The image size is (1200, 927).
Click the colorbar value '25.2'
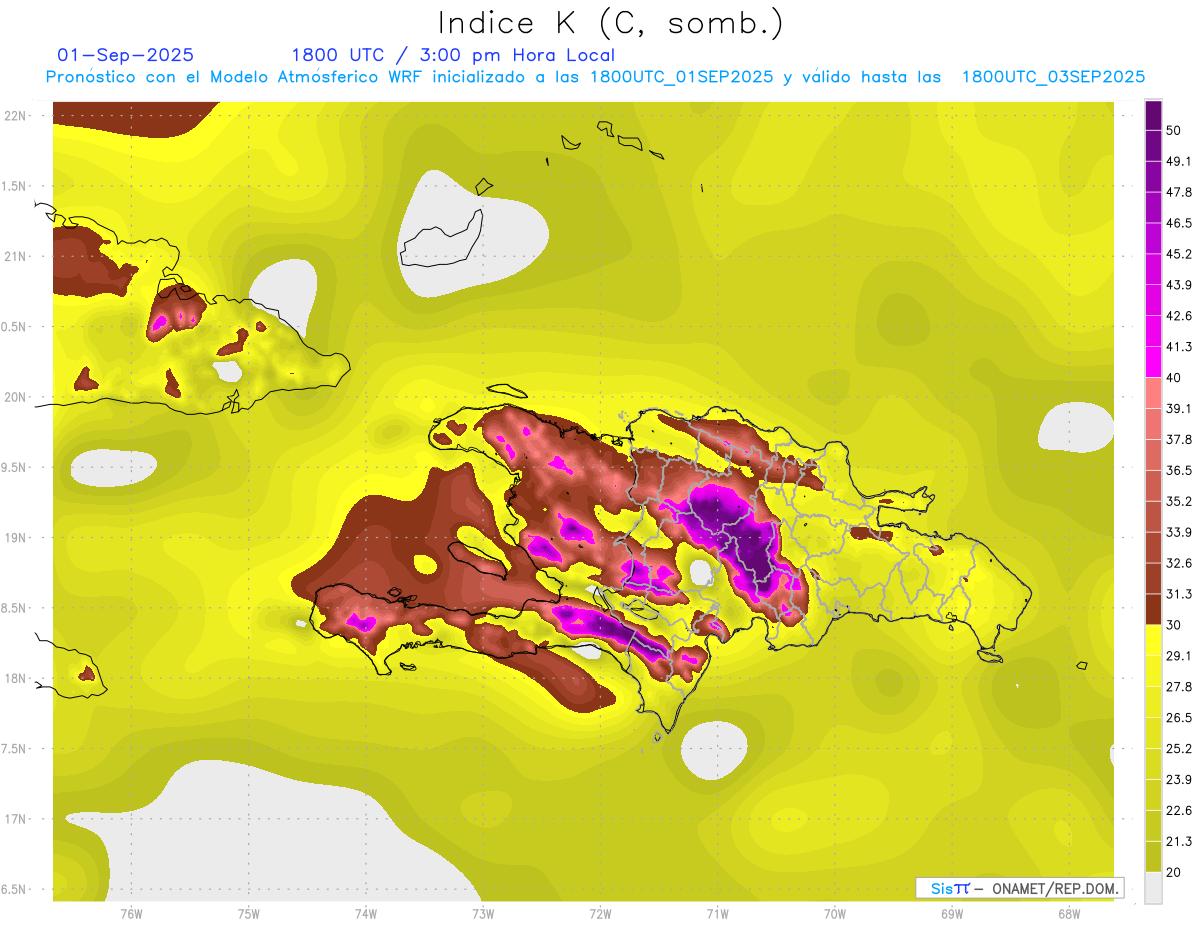tap(1179, 748)
